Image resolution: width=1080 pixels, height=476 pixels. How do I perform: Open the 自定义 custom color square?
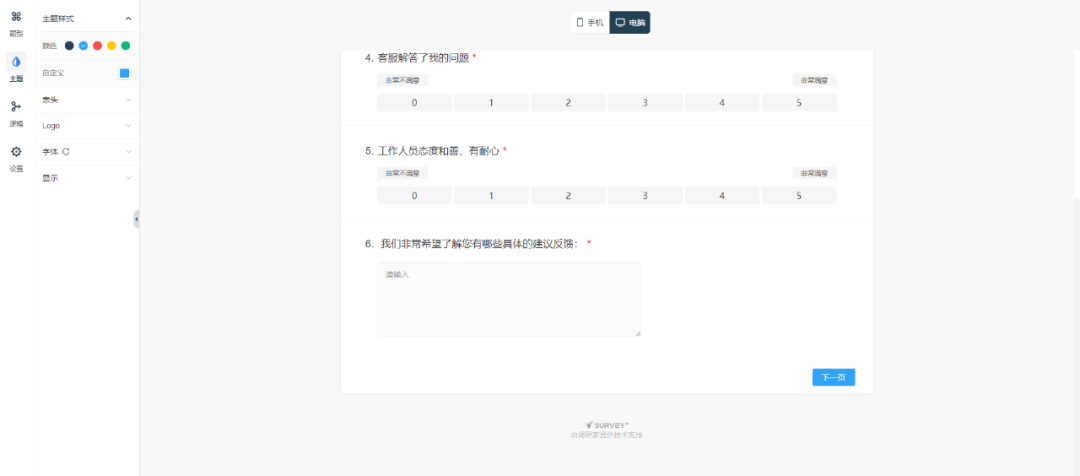click(125, 73)
